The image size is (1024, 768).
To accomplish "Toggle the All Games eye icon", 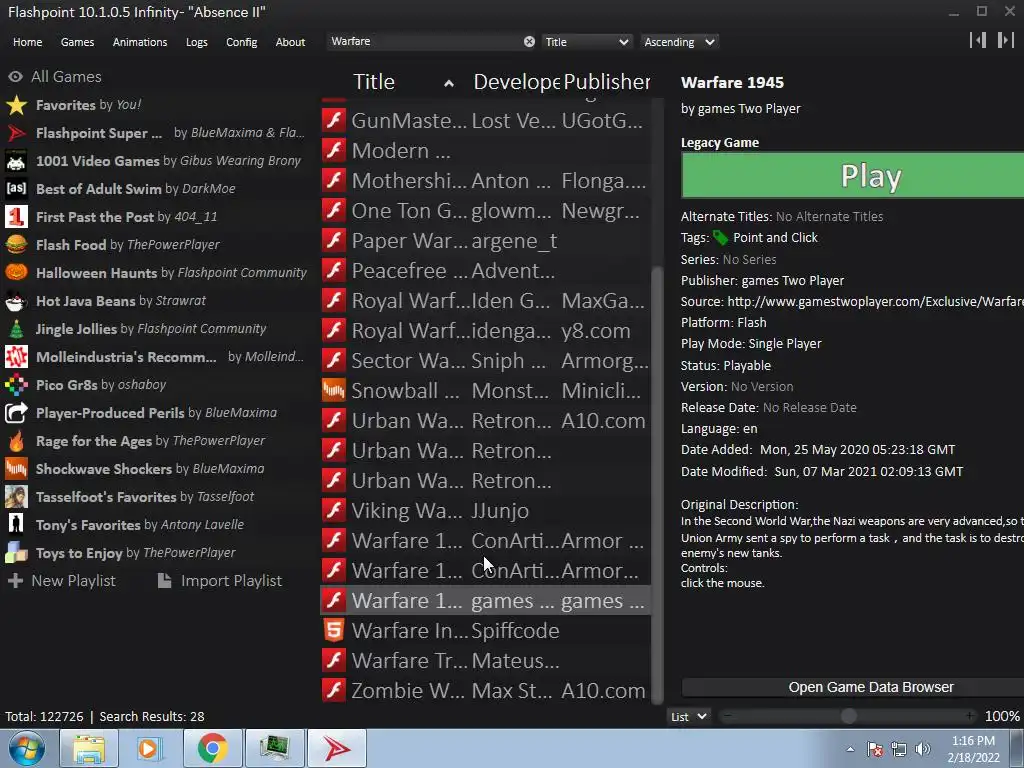I will pyautogui.click(x=16, y=76).
